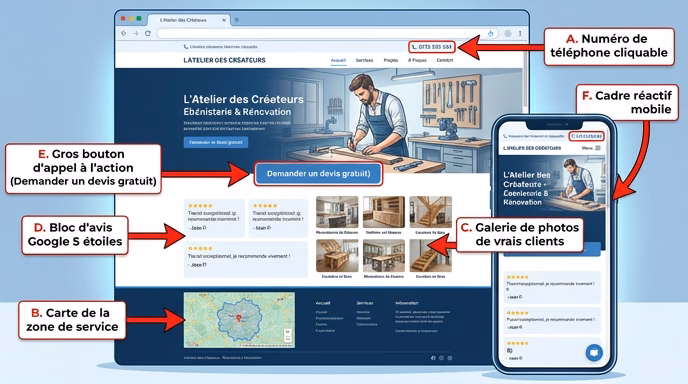Image resolution: width=688 pixels, height=384 pixels.
Task: Click the phone number in the desktop header
Action: 432,47
